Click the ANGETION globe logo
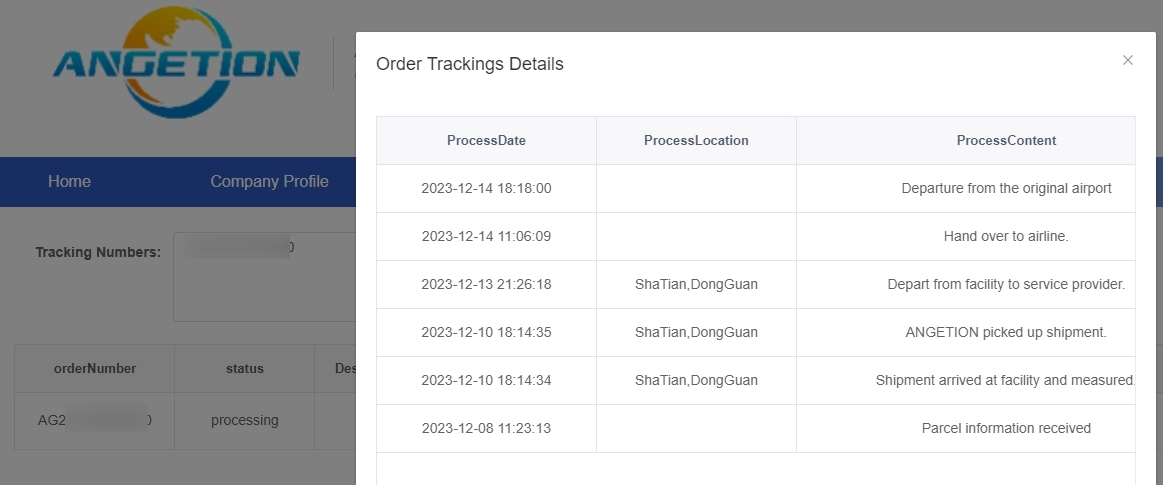The width and height of the screenshot is (1163, 485). [x=177, y=62]
